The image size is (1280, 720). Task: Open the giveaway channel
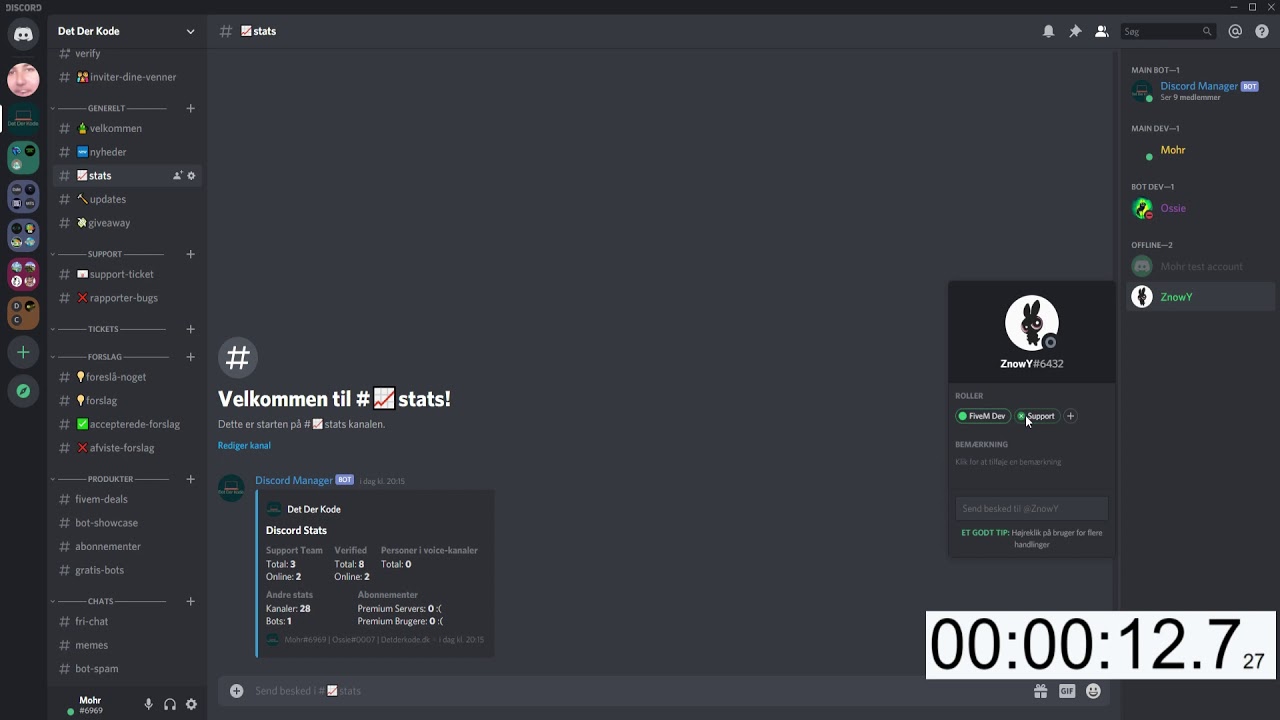[128, 223]
